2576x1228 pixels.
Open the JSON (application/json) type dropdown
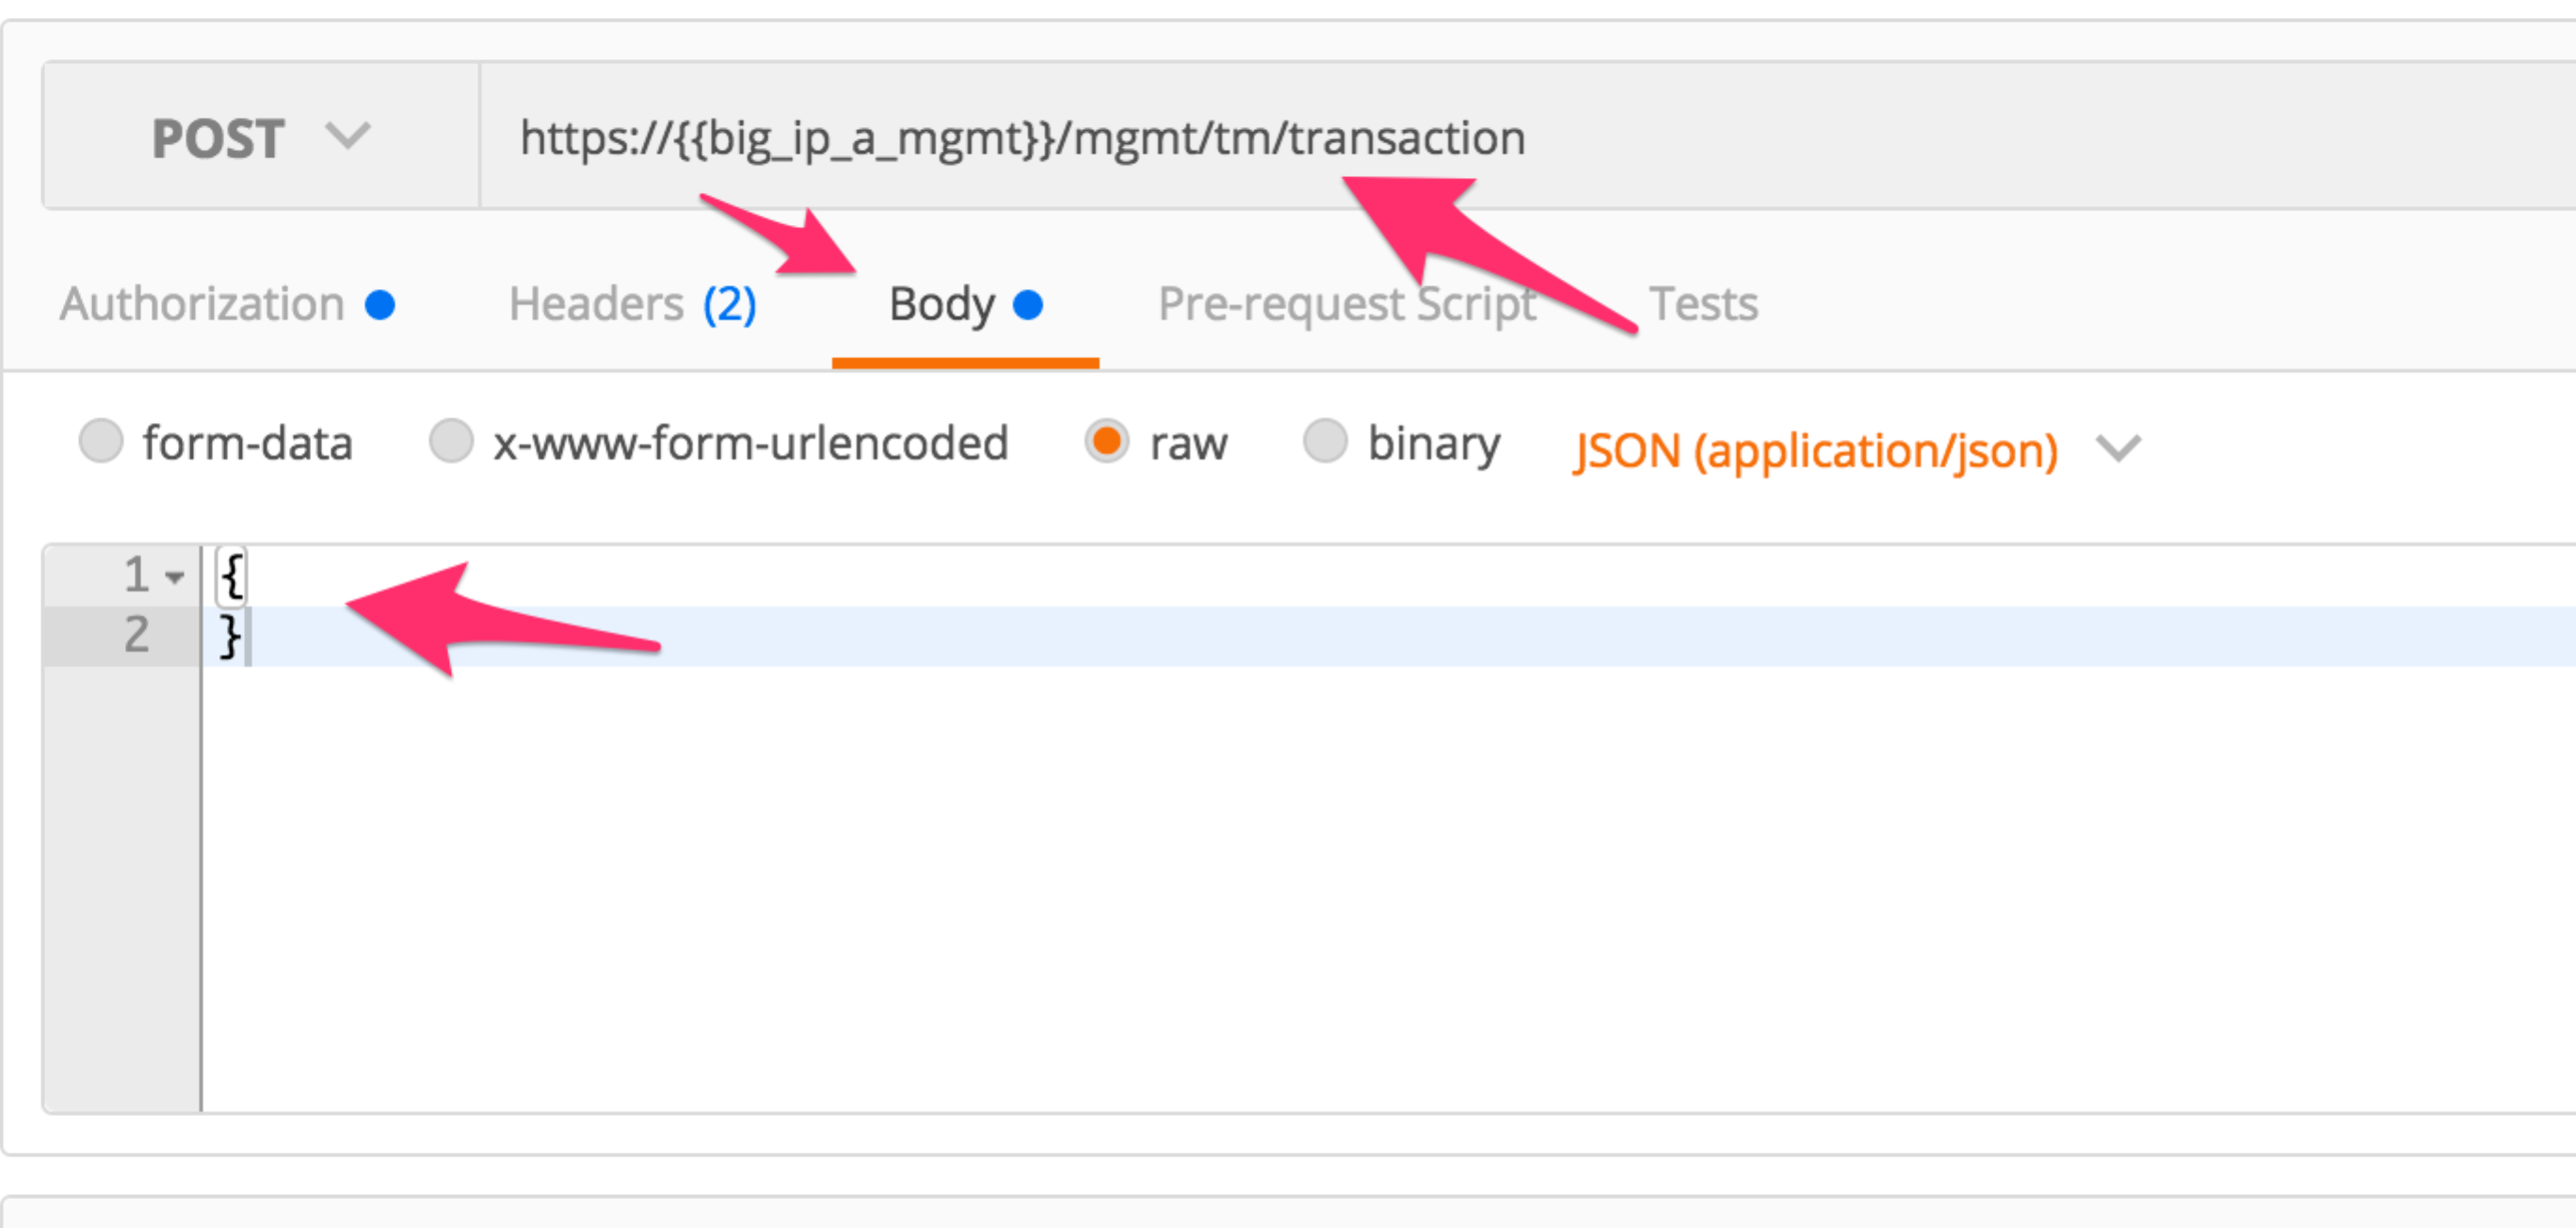[x=1815, y=450]
